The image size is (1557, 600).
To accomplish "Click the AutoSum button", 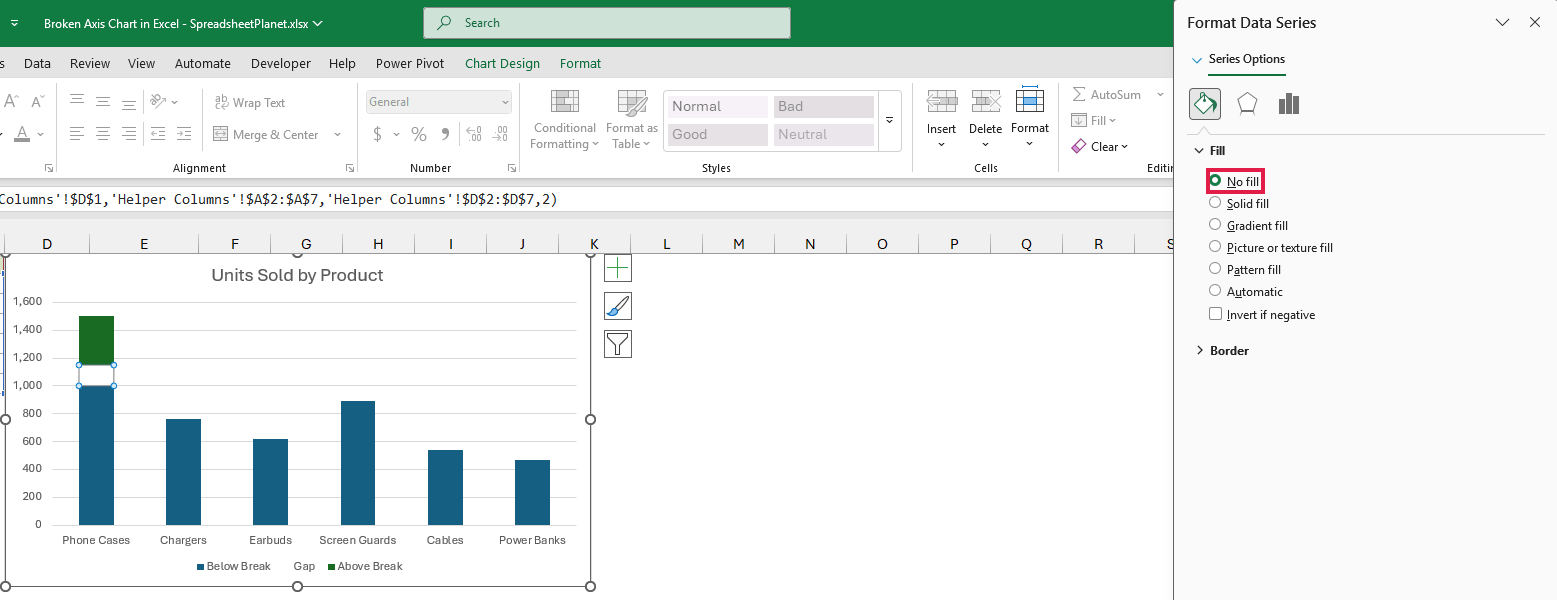I will click(x=1106, y=94).
